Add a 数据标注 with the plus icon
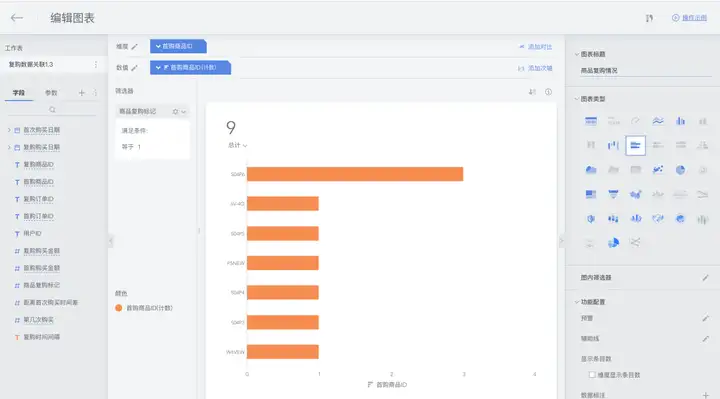 point(705,395)
